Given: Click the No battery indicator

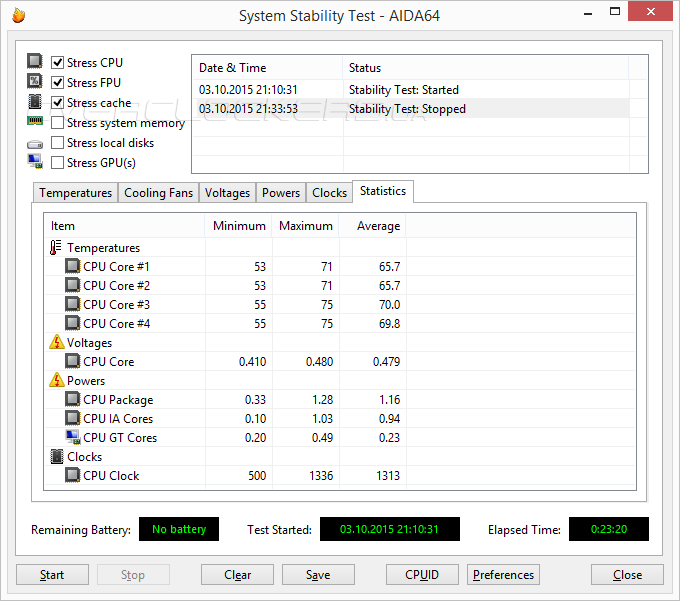Looking at the screenshot, I should (x=179, y=529).
